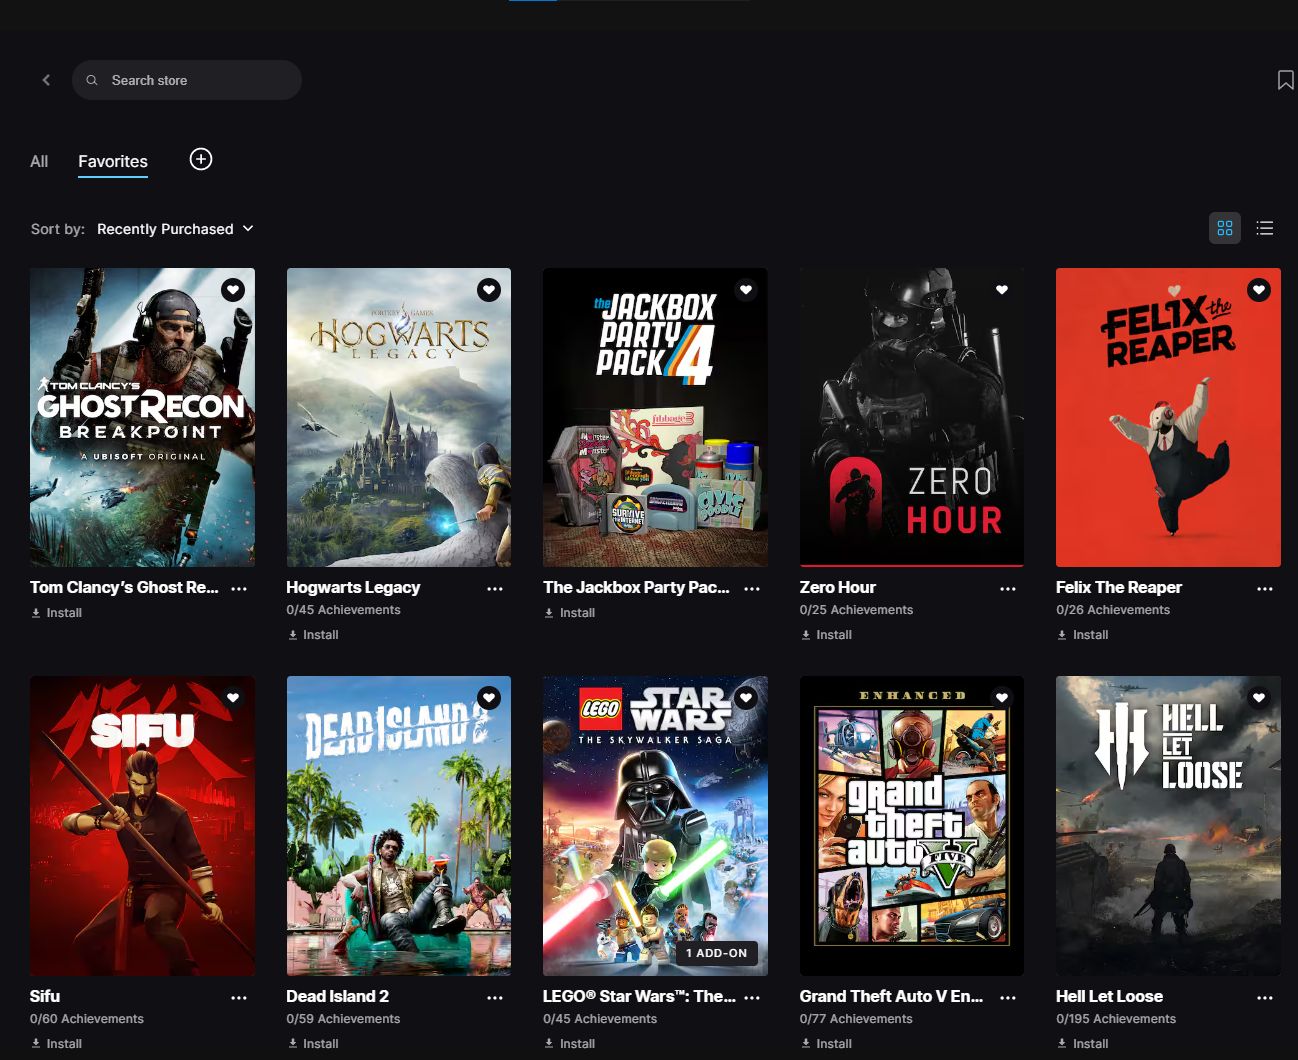Install The Jackbox Party Pack 4
1298x1060 pixels.
(570, 613)
